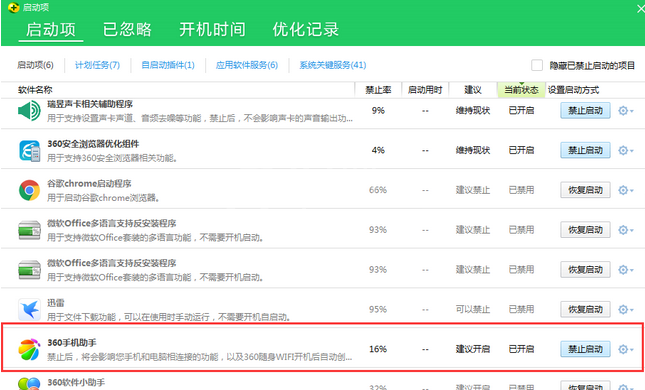Click the 迅雷 name text
Screen dimensions: 645x390
point(56,303)
